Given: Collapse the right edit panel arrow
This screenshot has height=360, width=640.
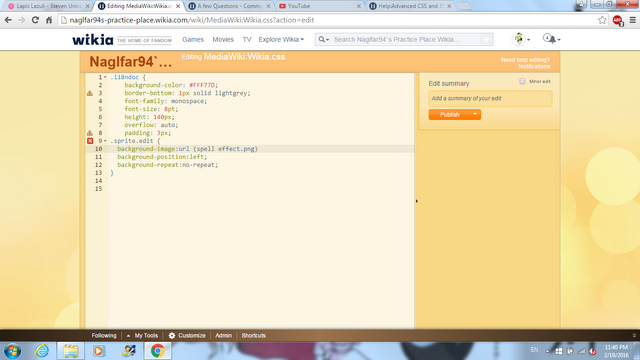Looking at the screenshot, I should 417,201.
